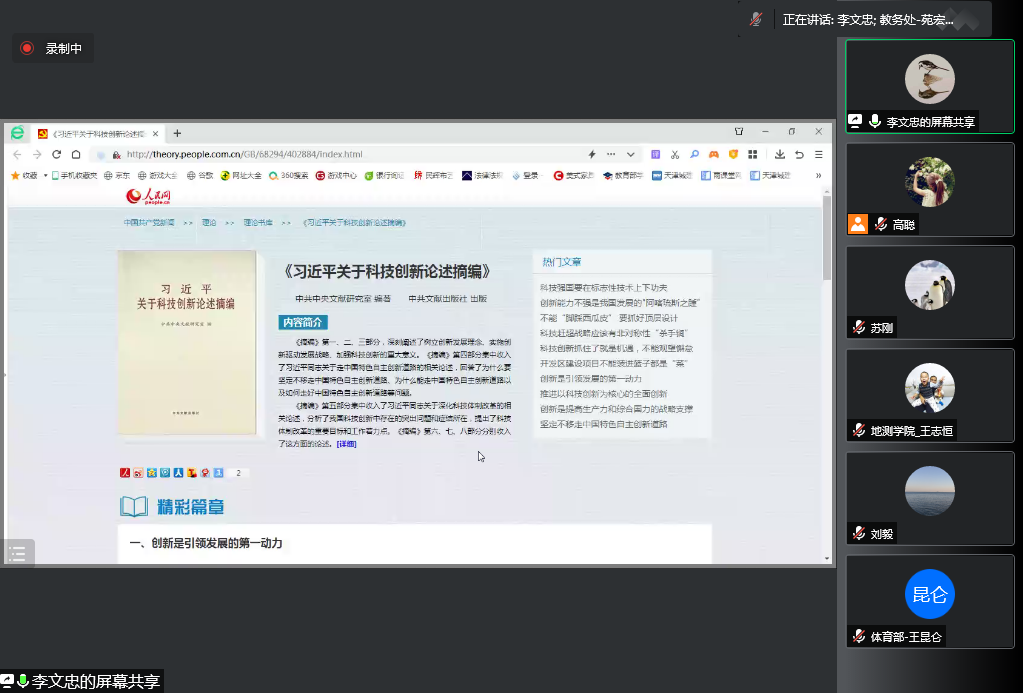Expand the favorites dropdown arrow beside 收藏
This screenshot has width=1023, height=693.
(45, 175)
